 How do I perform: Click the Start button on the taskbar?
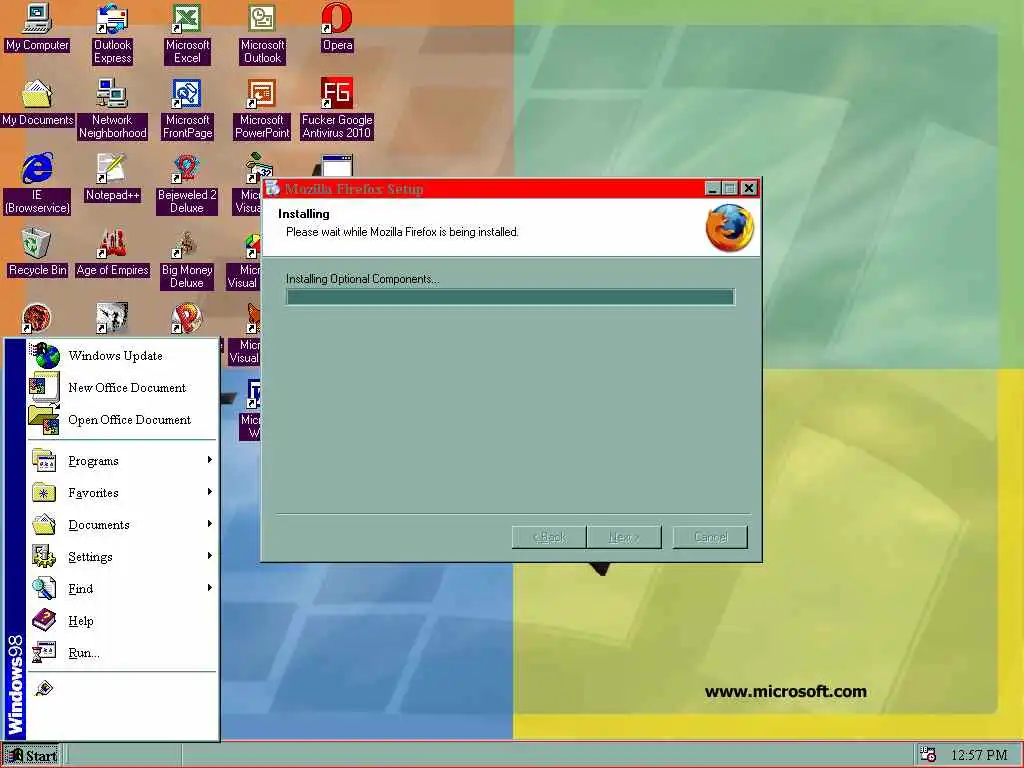pos(31,756)
